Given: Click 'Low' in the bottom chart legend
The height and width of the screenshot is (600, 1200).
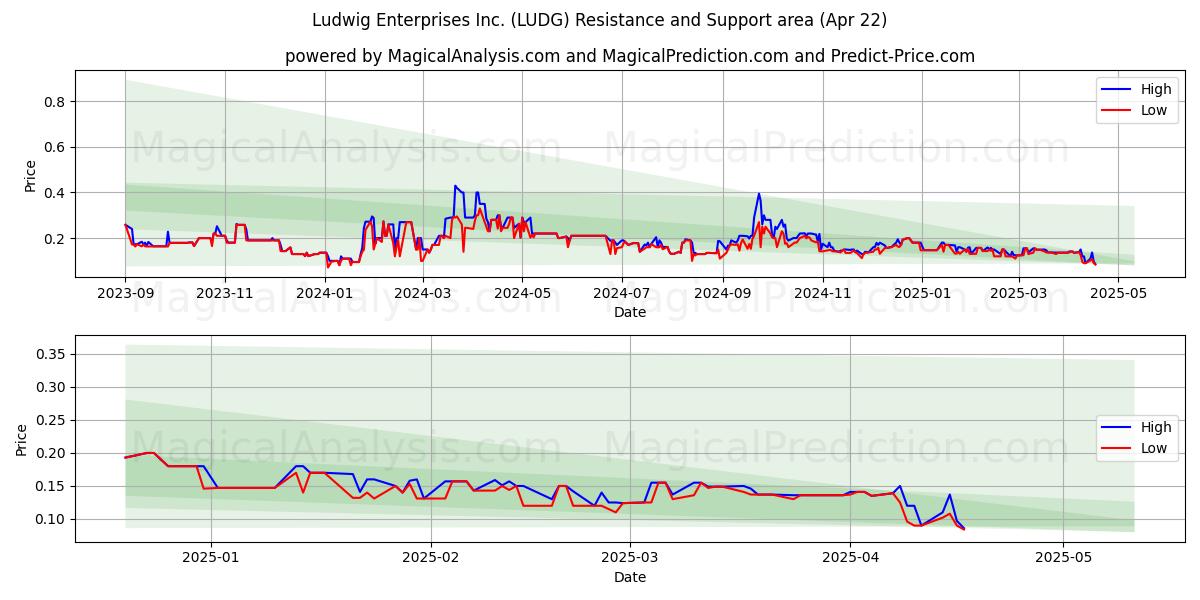Looking at the screenshot, I should coord(1154,449).
